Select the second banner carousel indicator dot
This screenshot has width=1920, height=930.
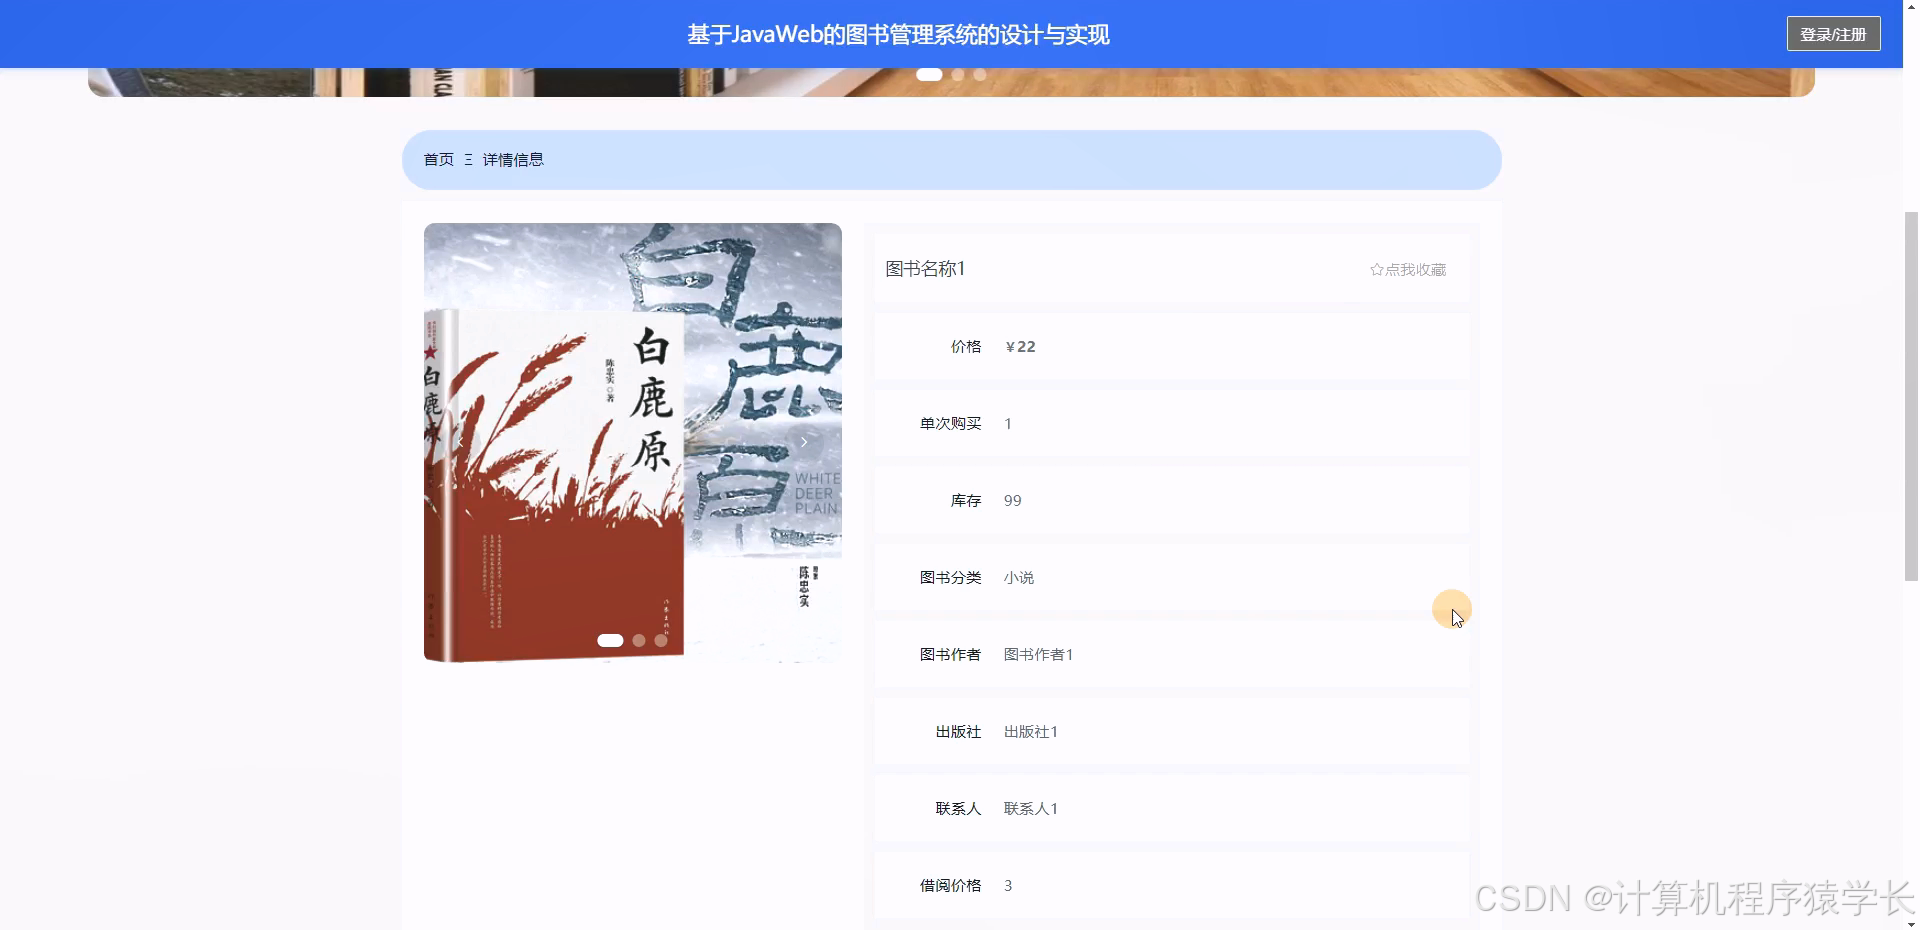pos(958,74)
